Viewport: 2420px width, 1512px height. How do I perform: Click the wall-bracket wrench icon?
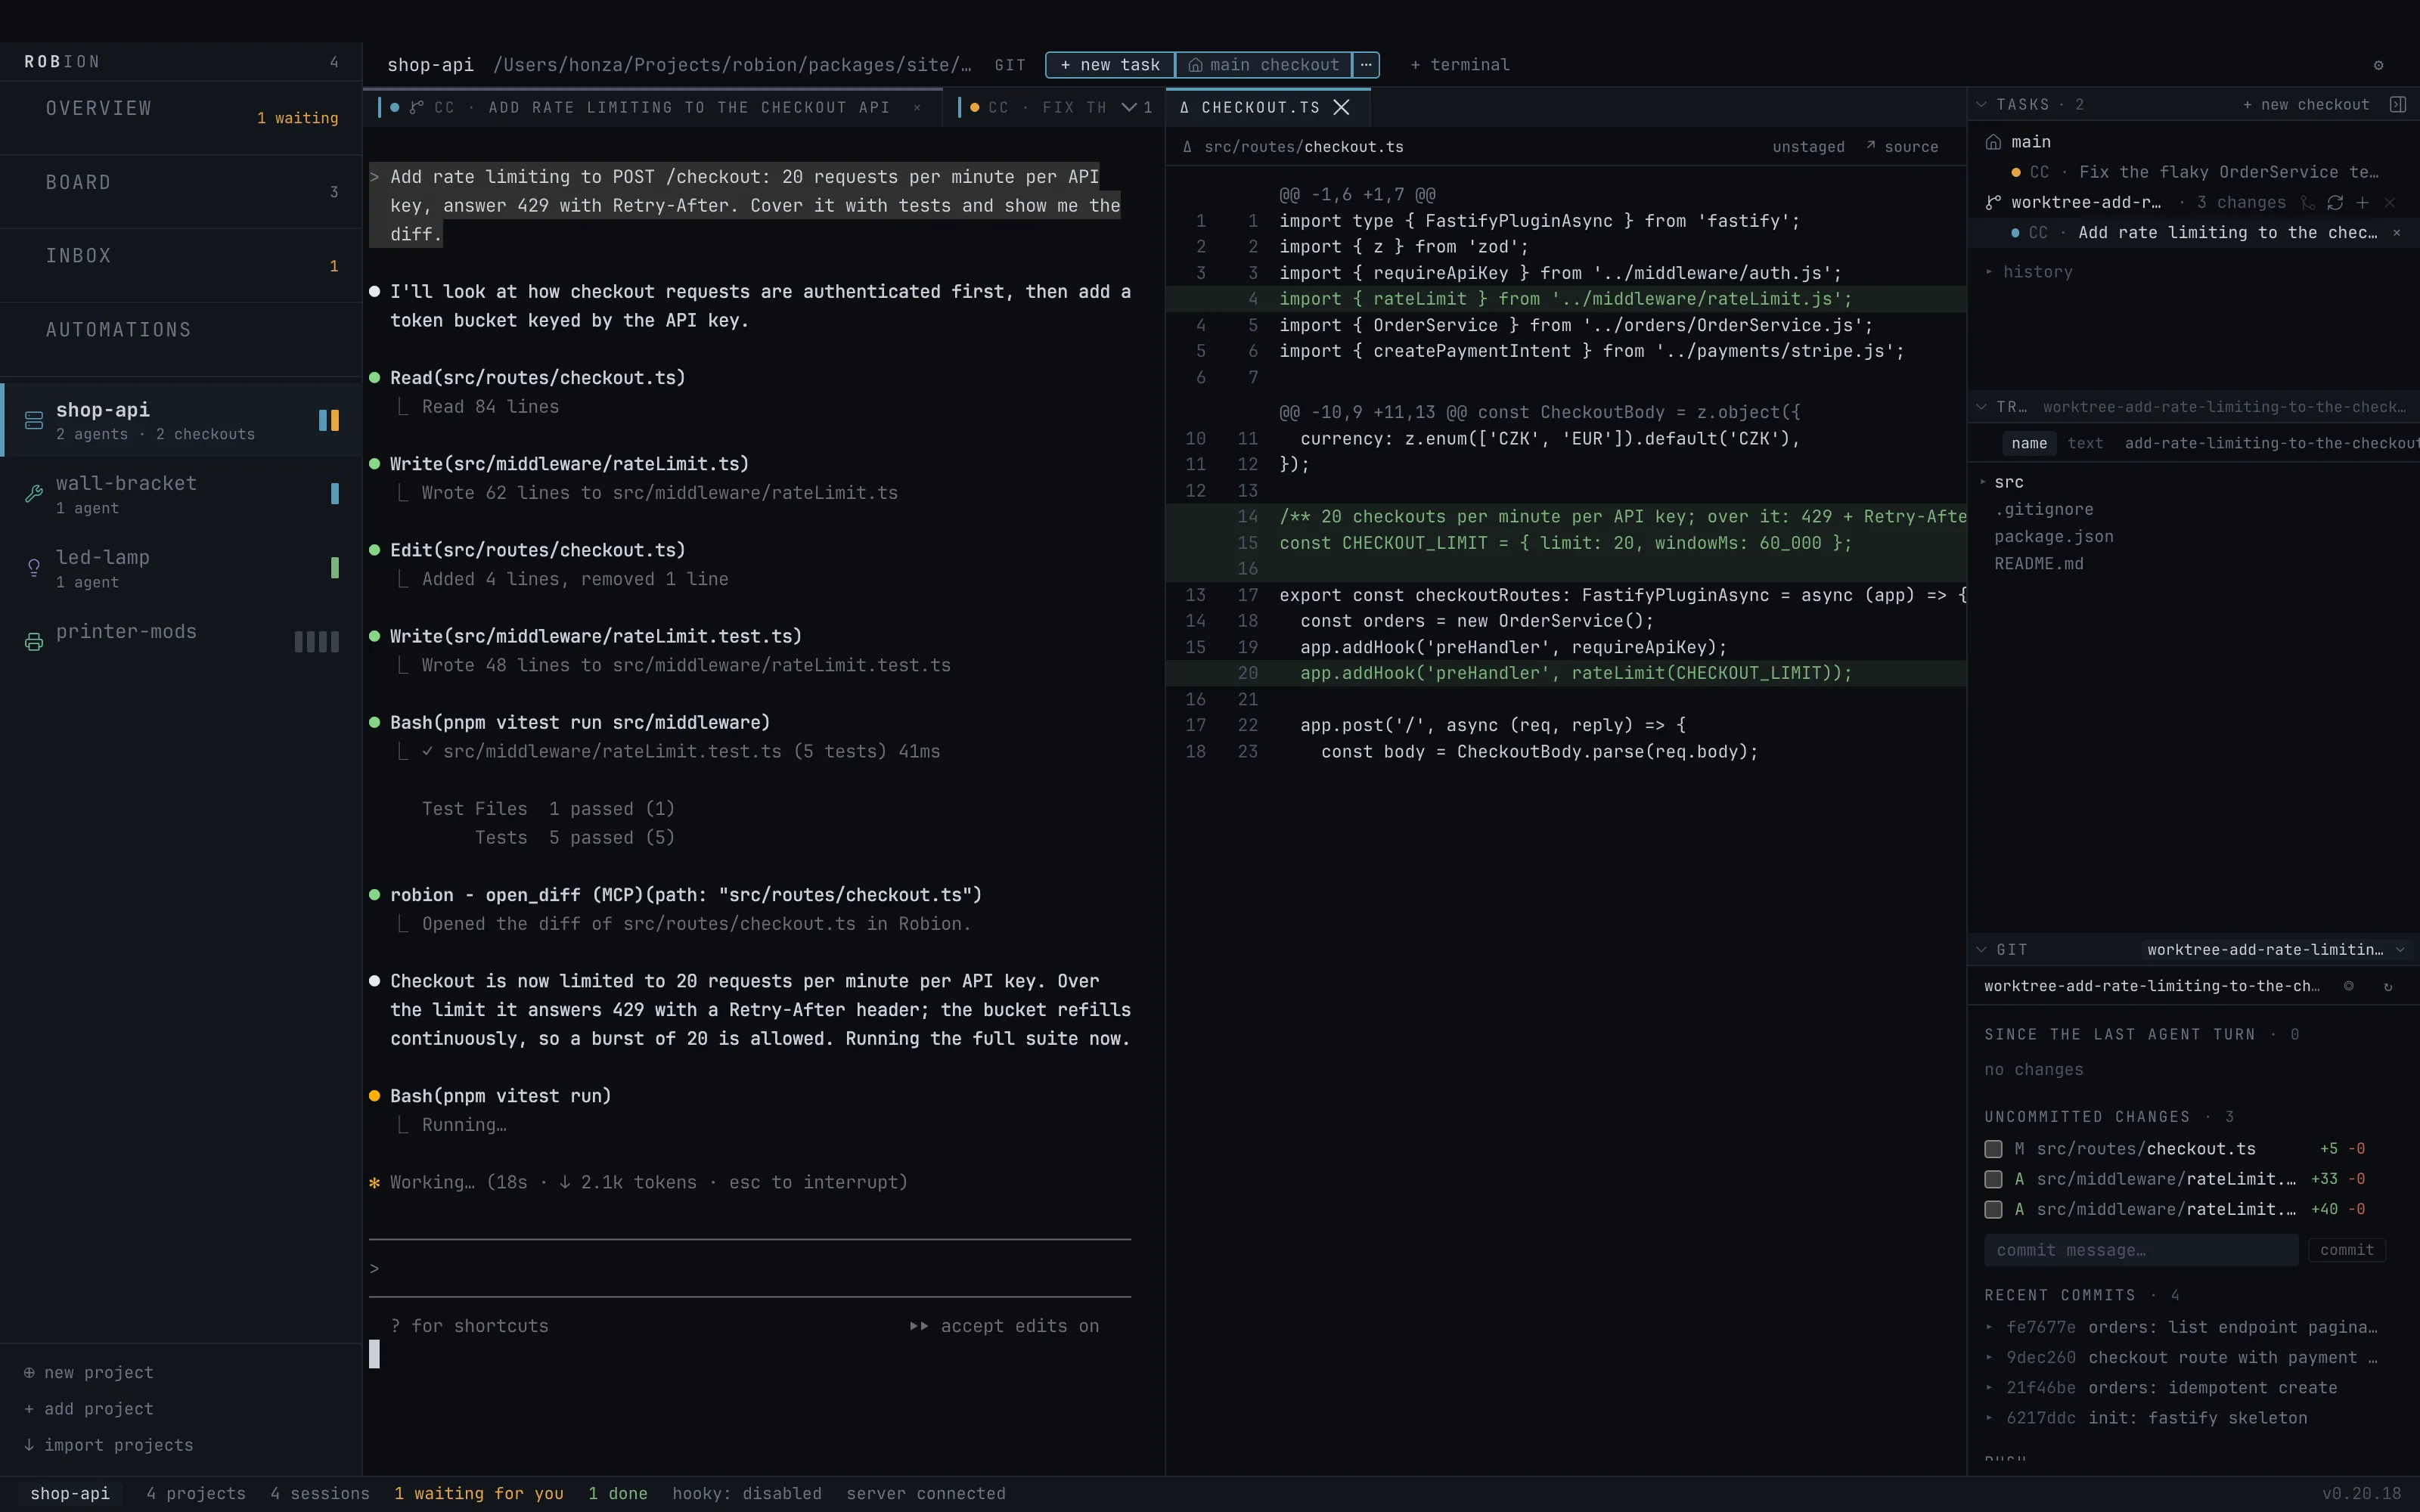coord(34,493)
